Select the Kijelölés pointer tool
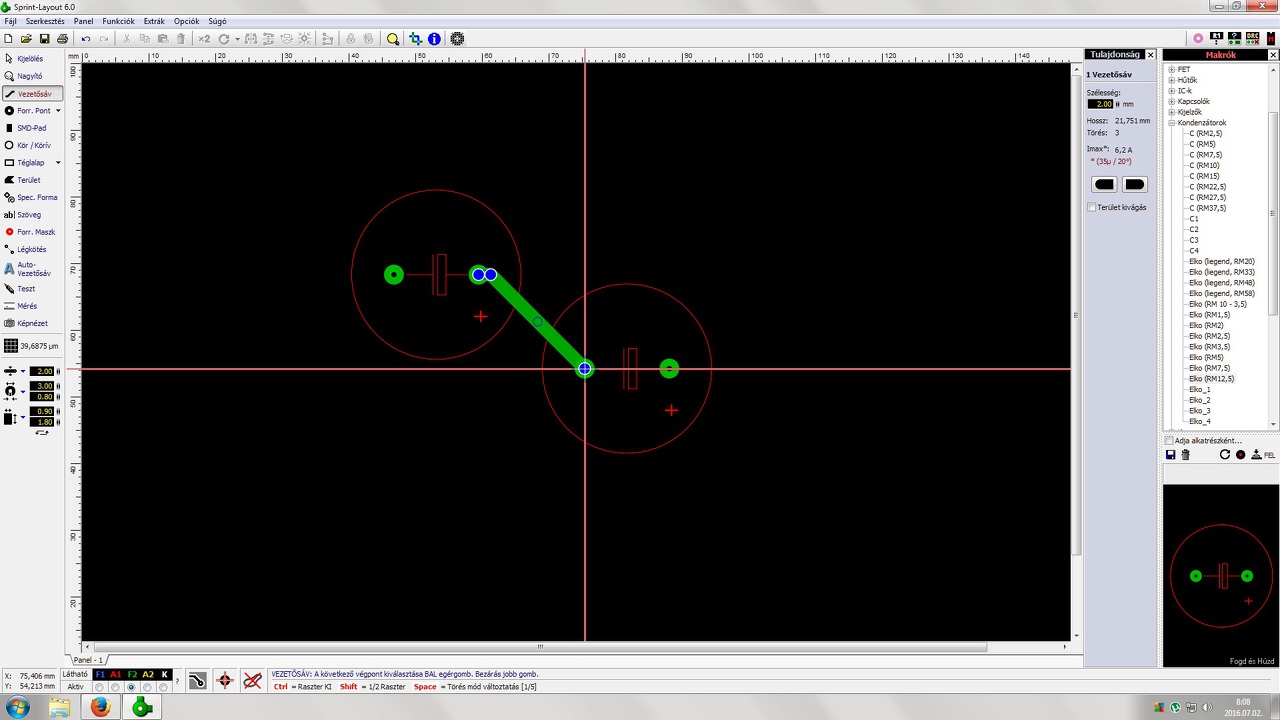1280x720 pixels. pos(31,59)
